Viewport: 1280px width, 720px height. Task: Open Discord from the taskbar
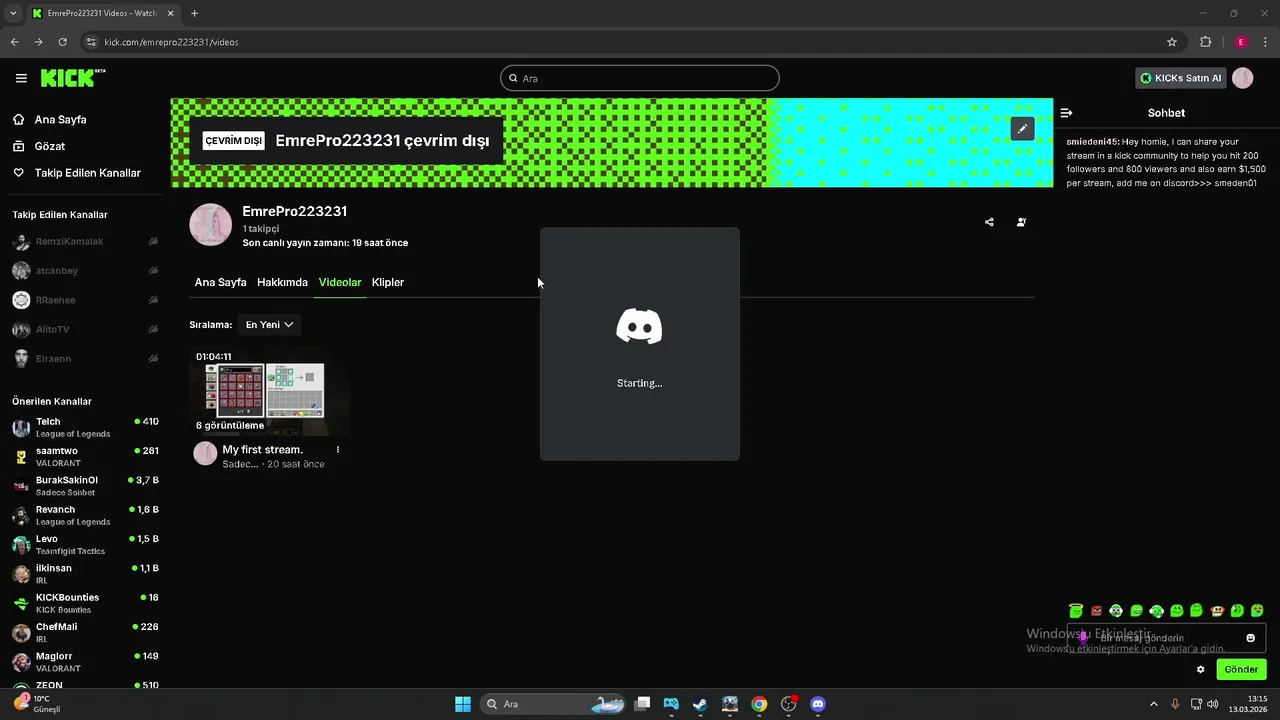(818, 704)
